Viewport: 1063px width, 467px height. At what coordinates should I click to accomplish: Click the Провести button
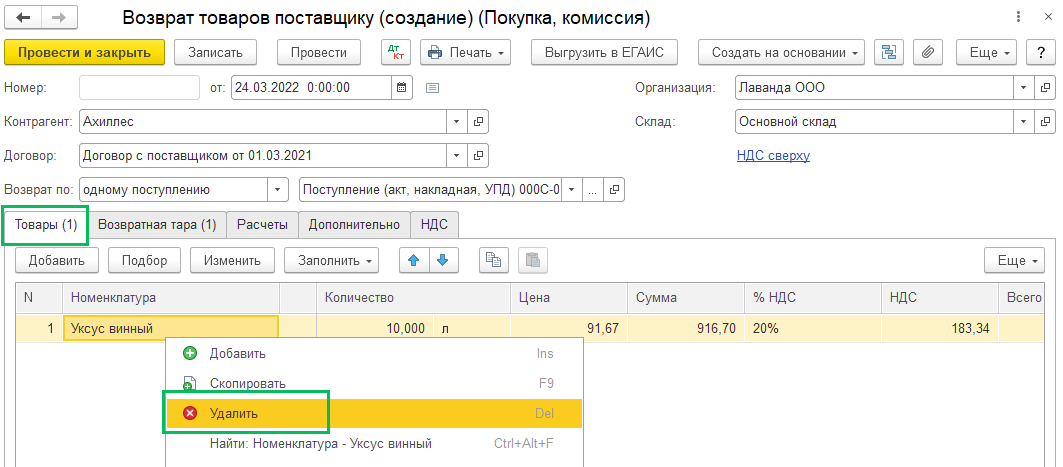pos(319,52)
